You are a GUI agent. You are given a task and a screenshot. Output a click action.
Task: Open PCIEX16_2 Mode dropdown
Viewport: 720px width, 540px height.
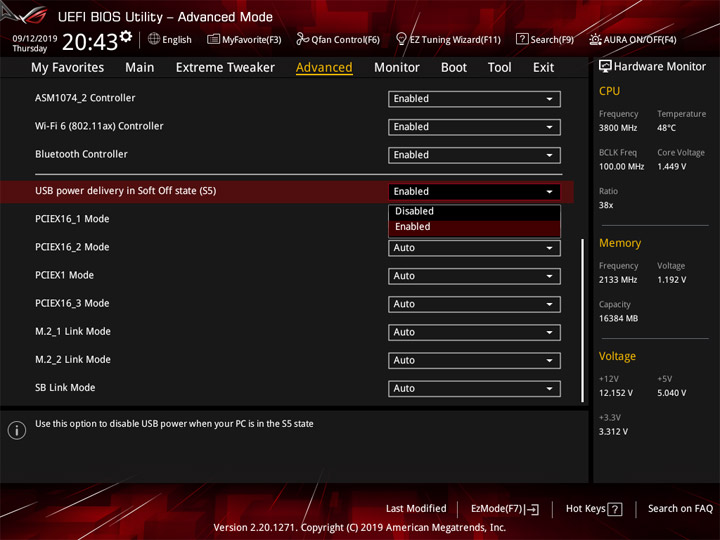(474, 248)
